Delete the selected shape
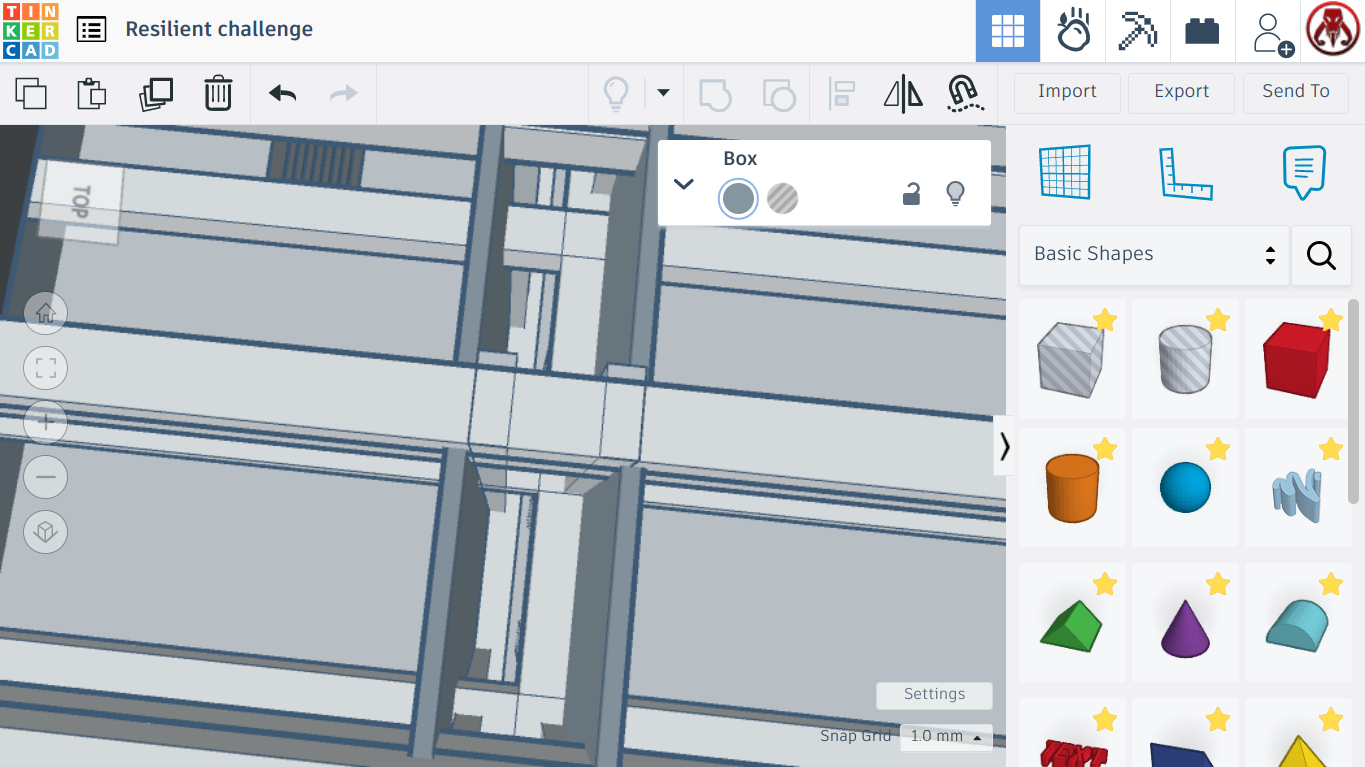This screenshot has width=1365, height=767. [x=218, y=93]
